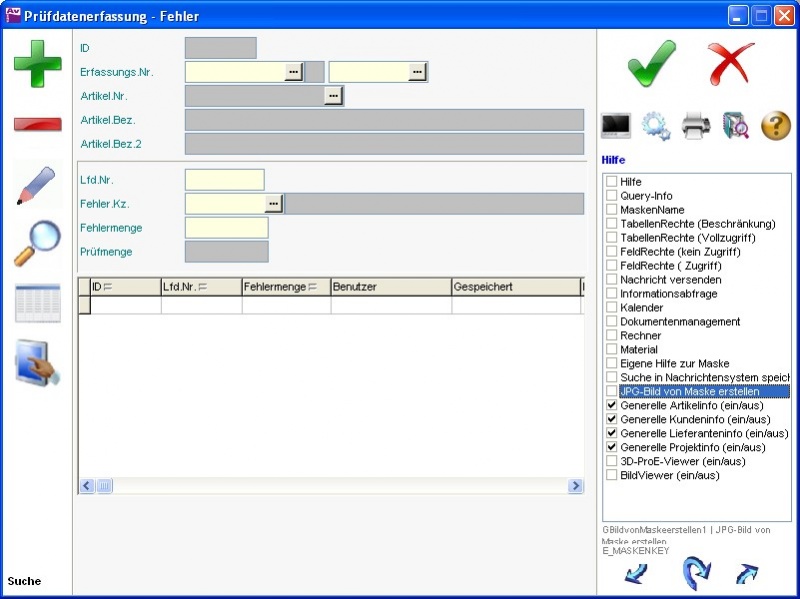This screenshot has height=599, width=800.
Task: Click the gear settings icon
Action: pyautogui.click(x=656, y=126)
